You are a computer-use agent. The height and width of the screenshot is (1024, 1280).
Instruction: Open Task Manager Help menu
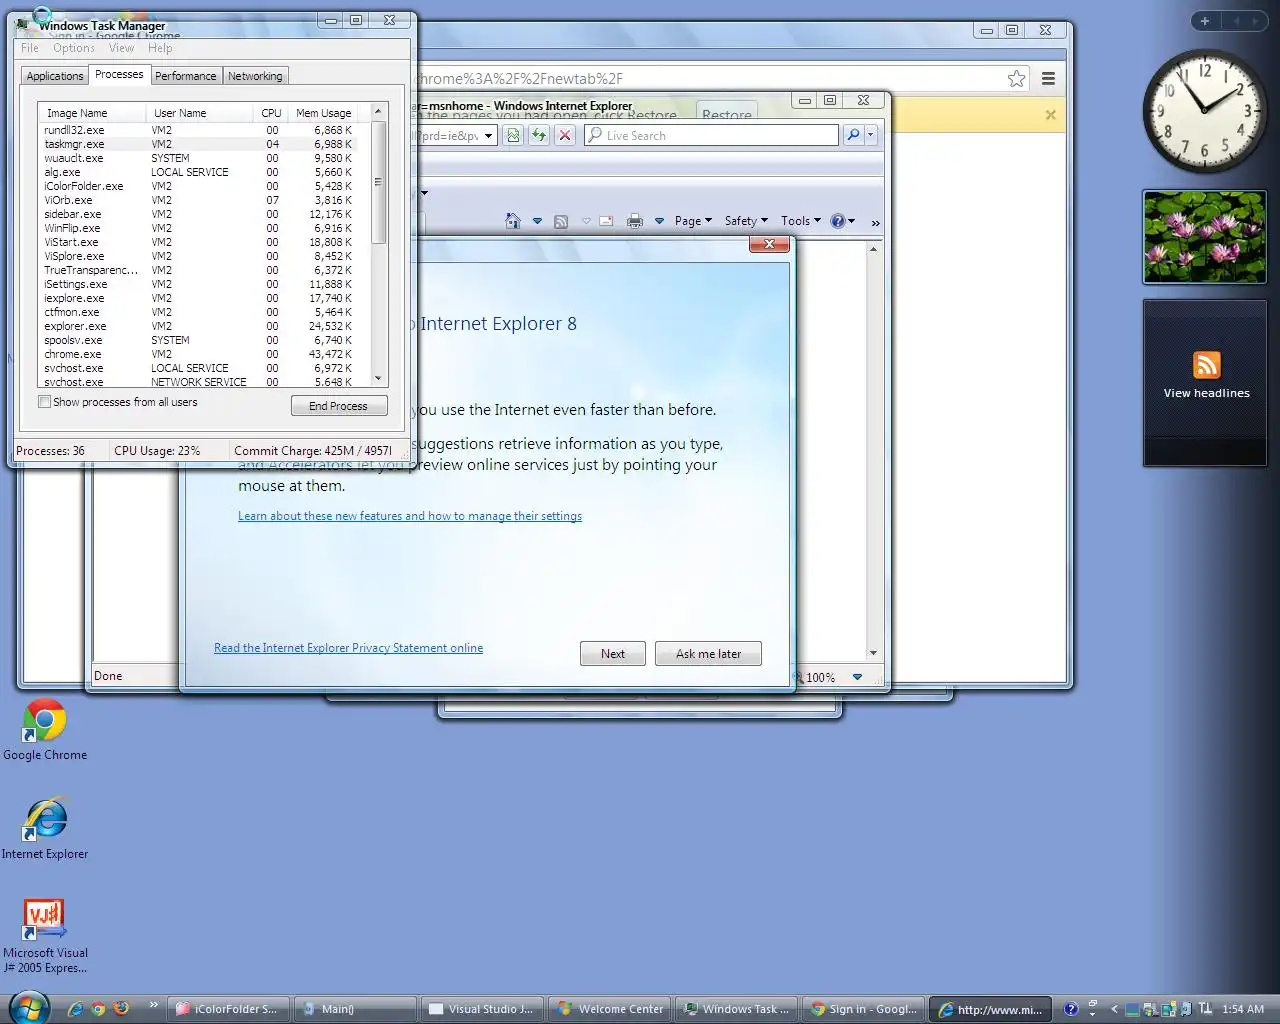pyautogui.click(x=160, y=48)
